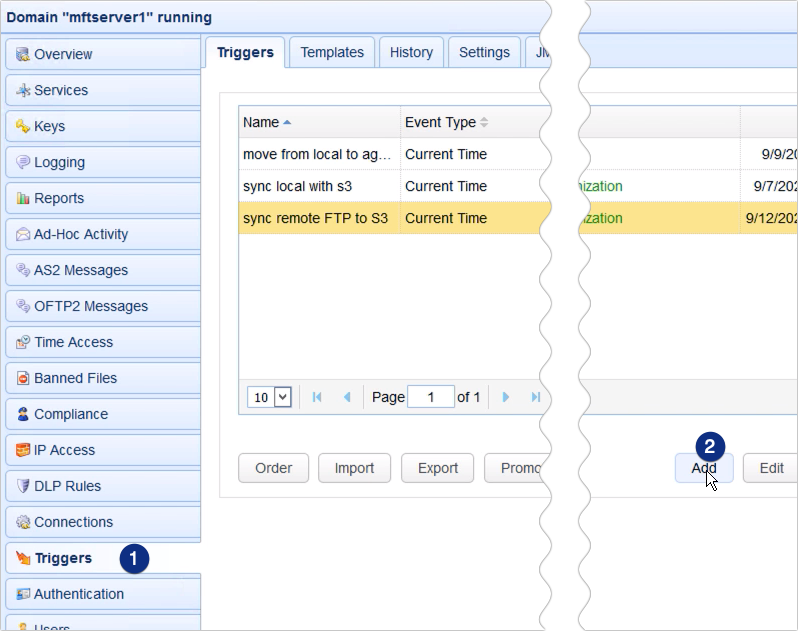Select the Triggers tab
The width and height of the screenshot is (798, 631).
pyautogui.click(x=245, y=52)
